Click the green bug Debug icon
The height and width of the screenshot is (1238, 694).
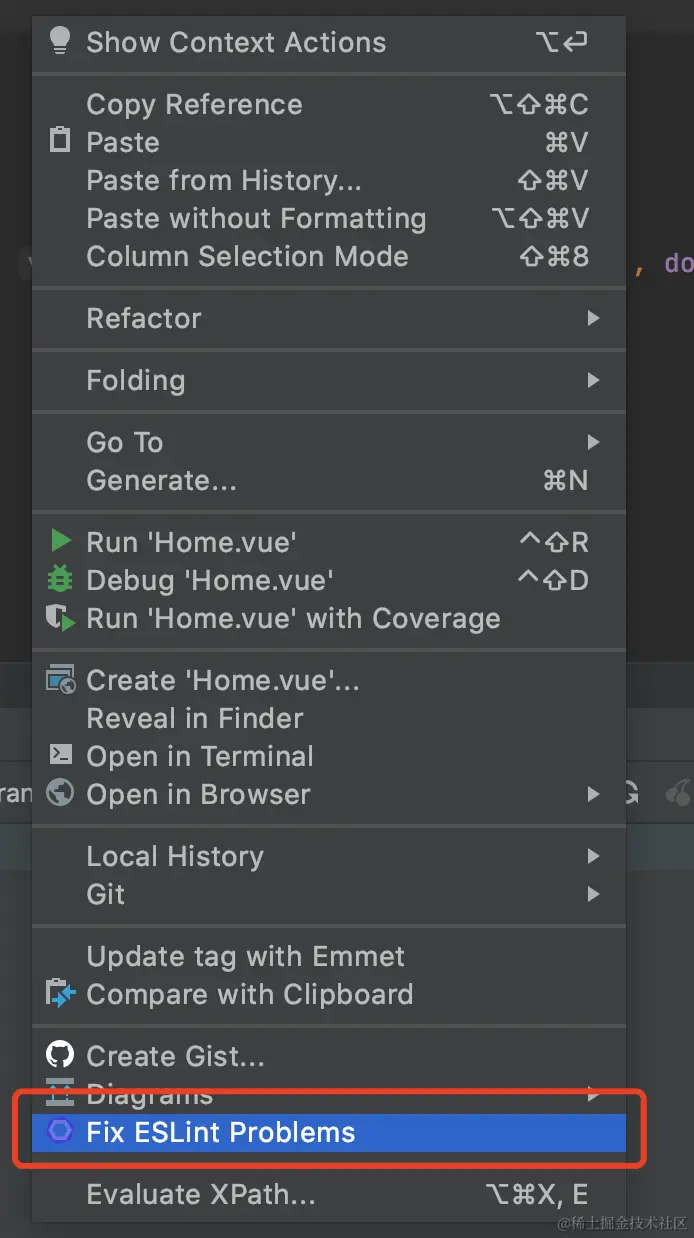point(61,579)
